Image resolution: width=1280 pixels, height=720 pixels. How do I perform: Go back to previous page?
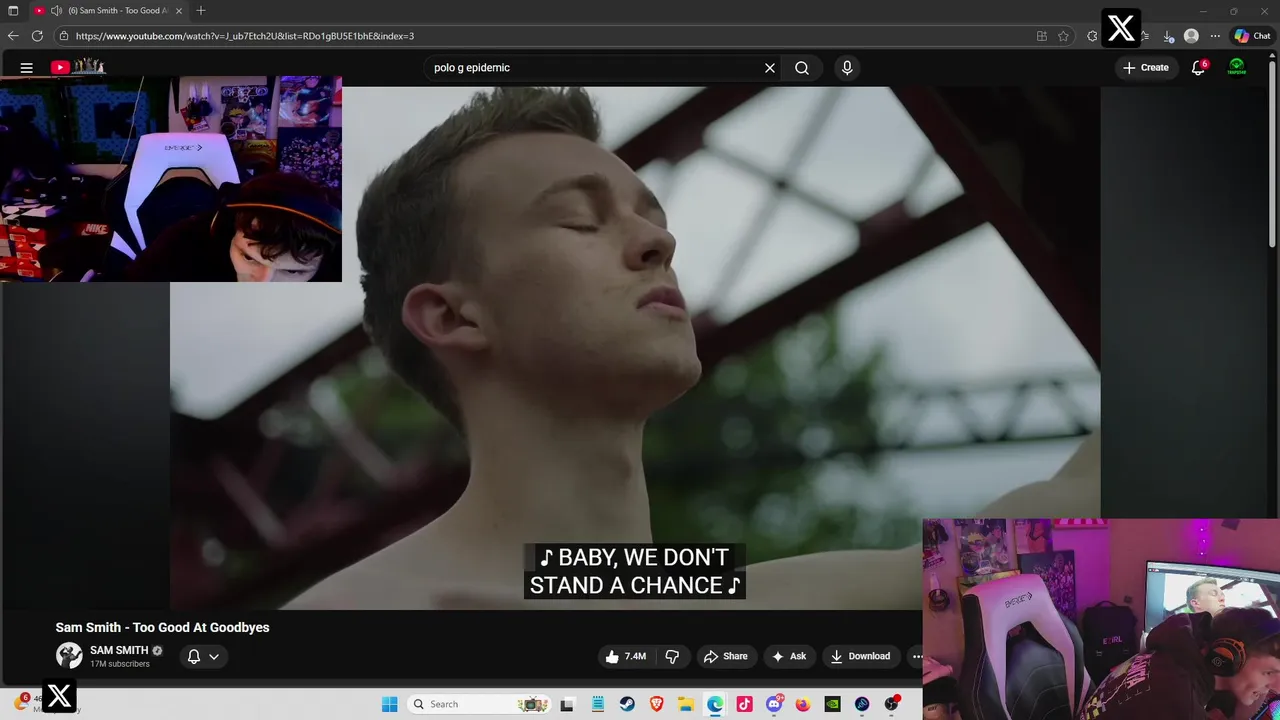click(x=13, y=36)
